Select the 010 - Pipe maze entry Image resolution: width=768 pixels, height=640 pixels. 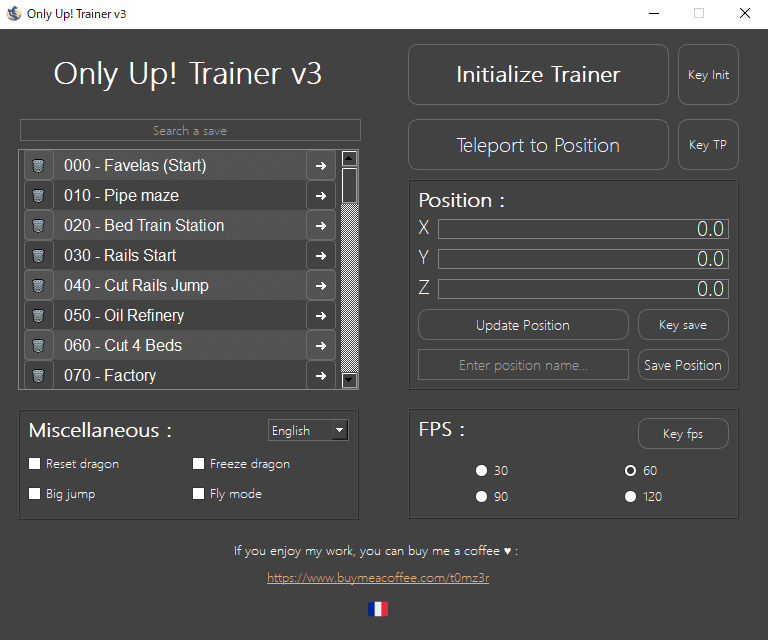(179, 195)
